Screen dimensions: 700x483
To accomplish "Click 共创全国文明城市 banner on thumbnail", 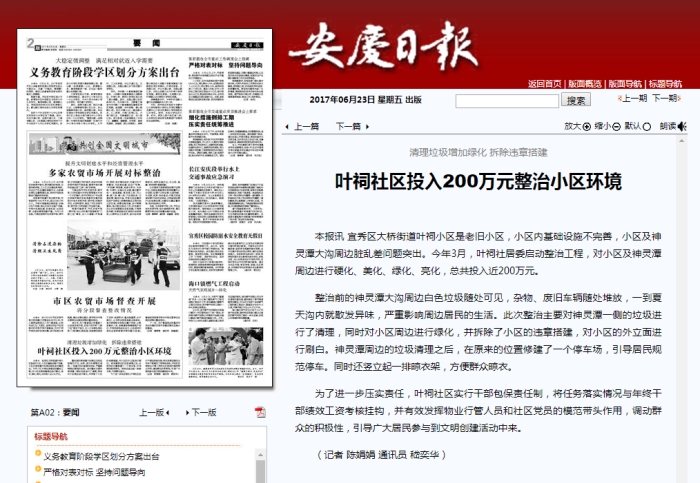I will (105, 144).
